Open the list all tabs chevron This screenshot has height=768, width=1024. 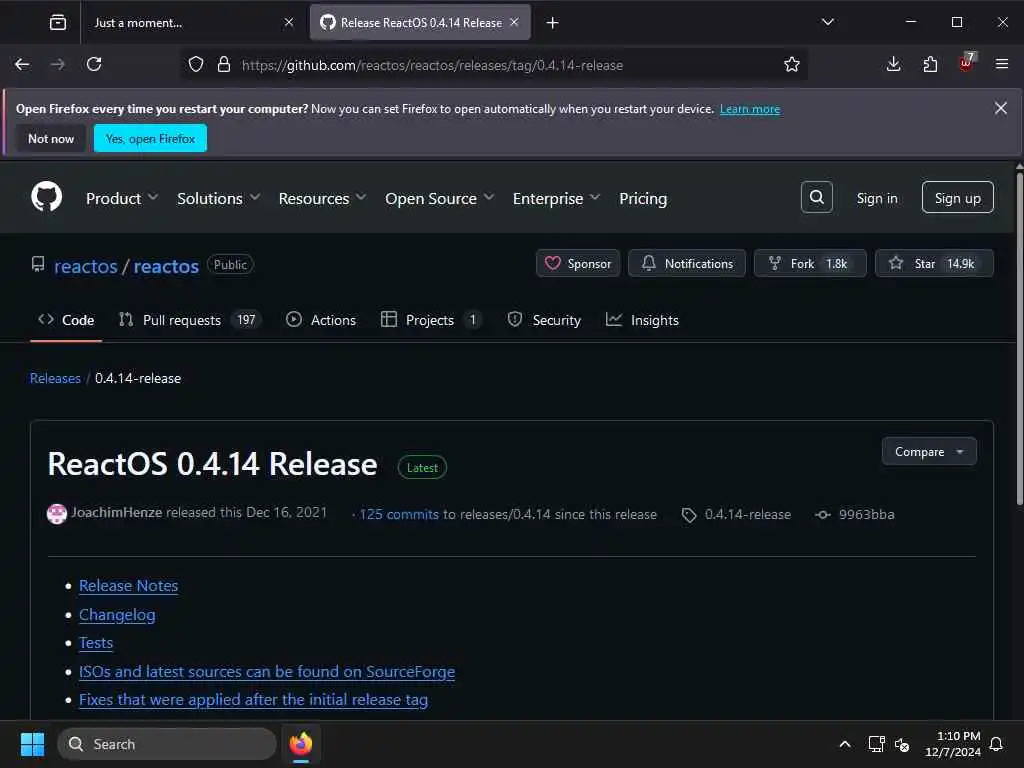(x=827, y=22)
